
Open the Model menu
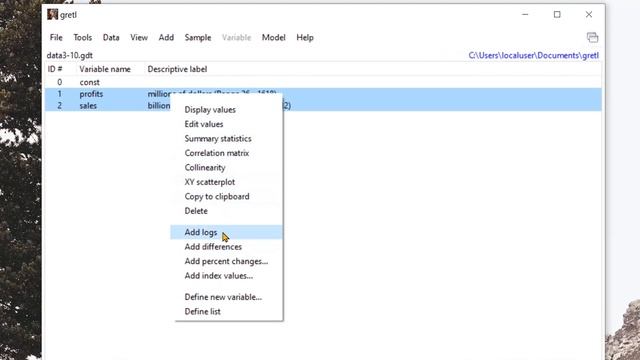[273, 38]
